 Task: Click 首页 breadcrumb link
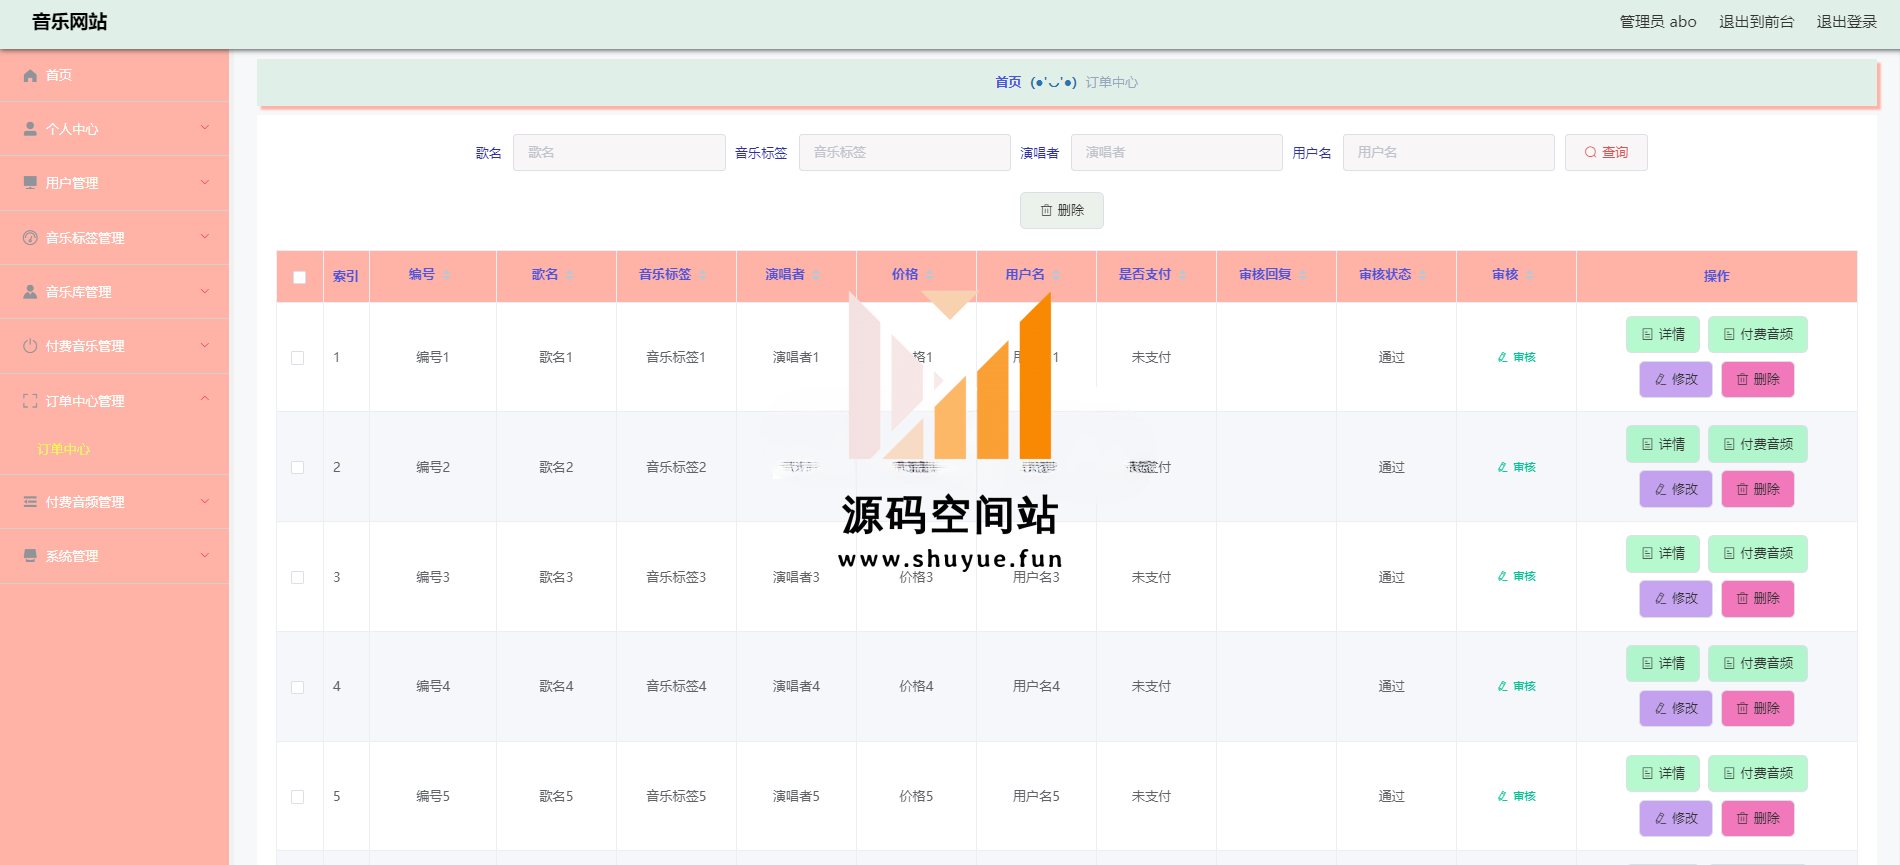(1008, 82)
